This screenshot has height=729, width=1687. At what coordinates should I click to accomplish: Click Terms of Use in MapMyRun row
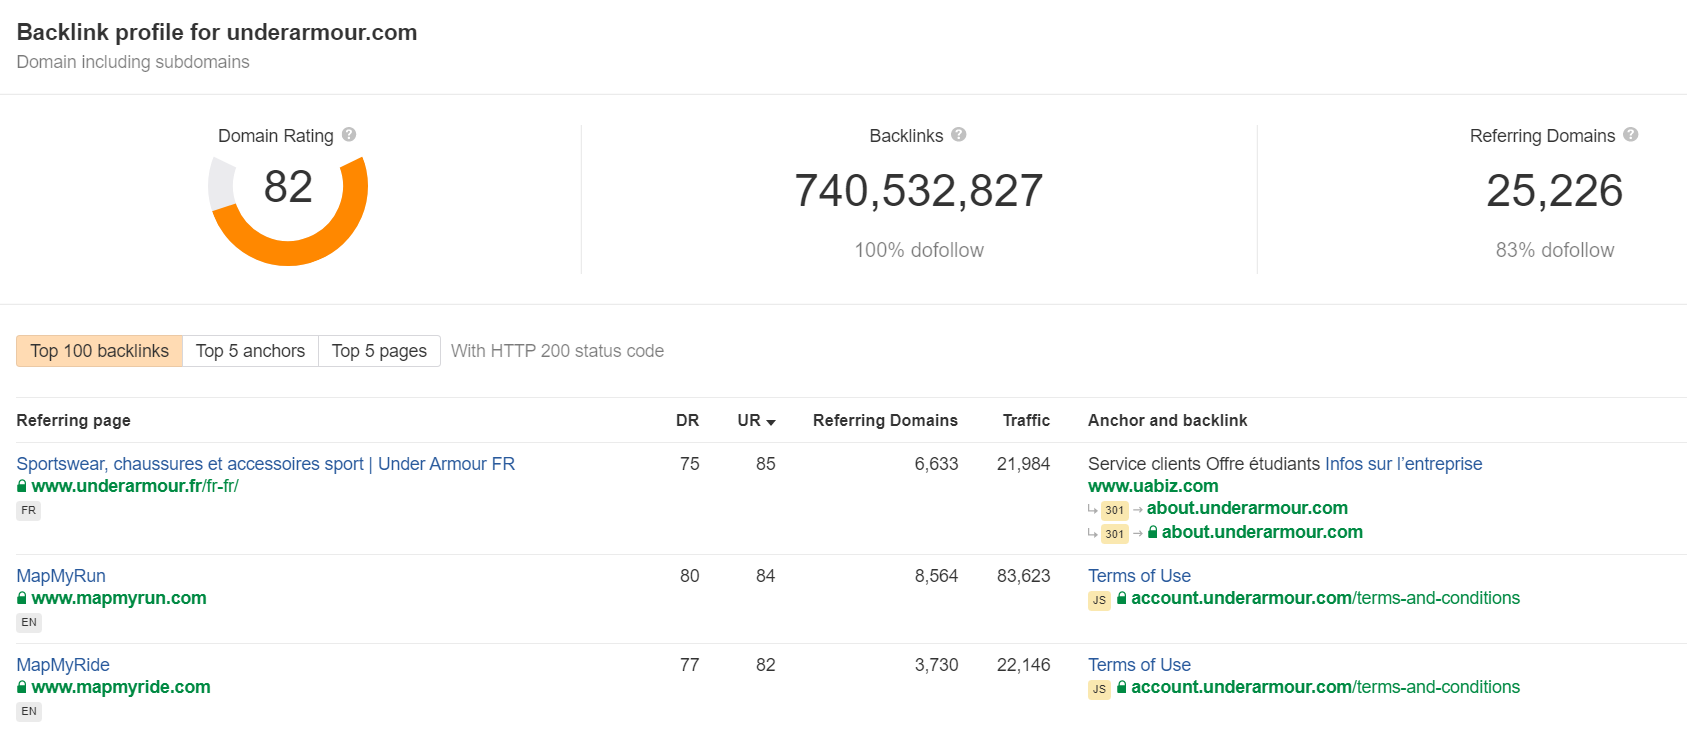1139,576
